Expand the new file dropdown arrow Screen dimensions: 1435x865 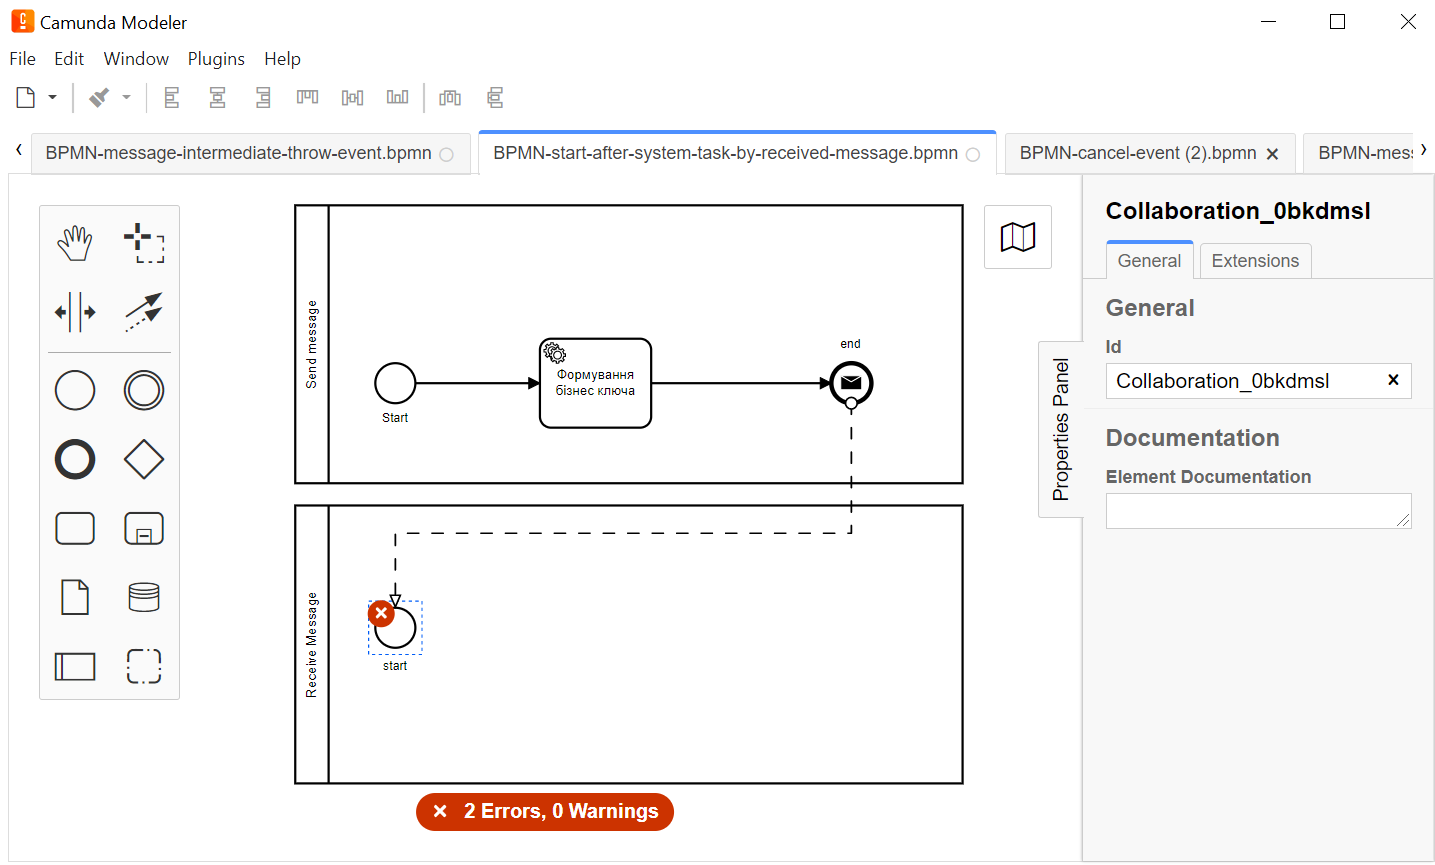click(x=53, y=98)
